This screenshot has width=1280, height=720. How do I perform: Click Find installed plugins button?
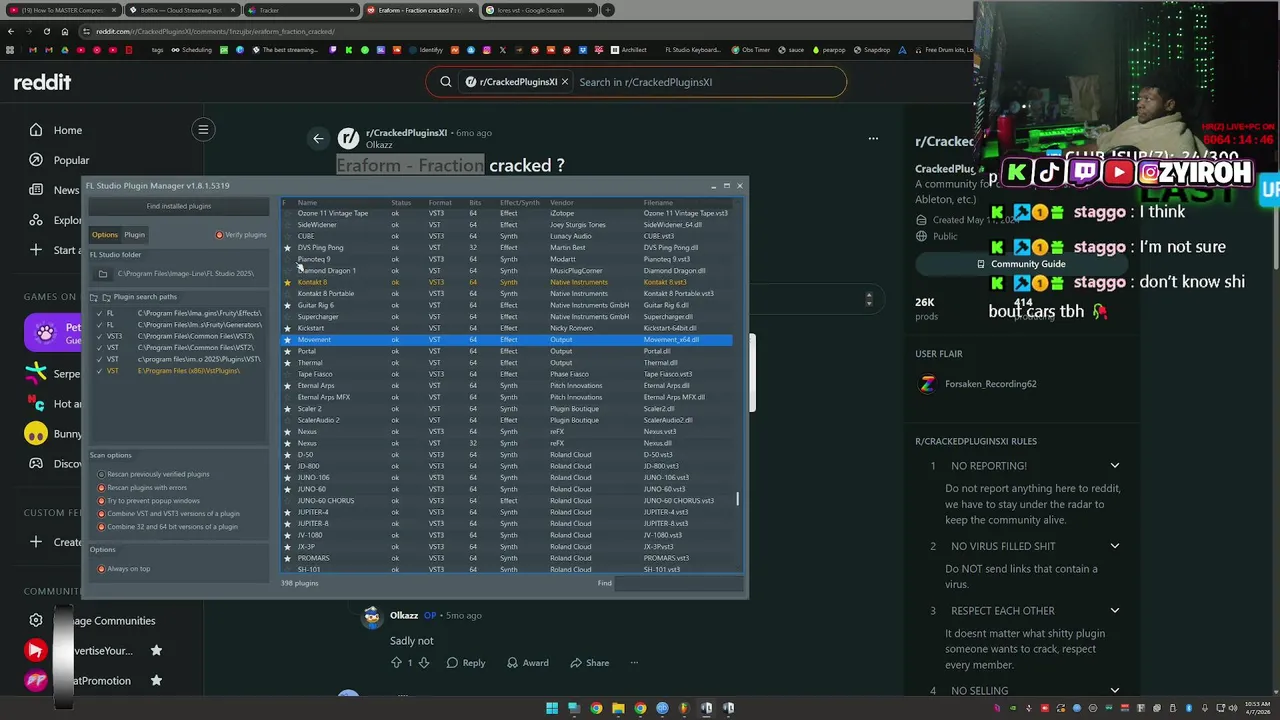pyautogui.click(x=179, y=206)
